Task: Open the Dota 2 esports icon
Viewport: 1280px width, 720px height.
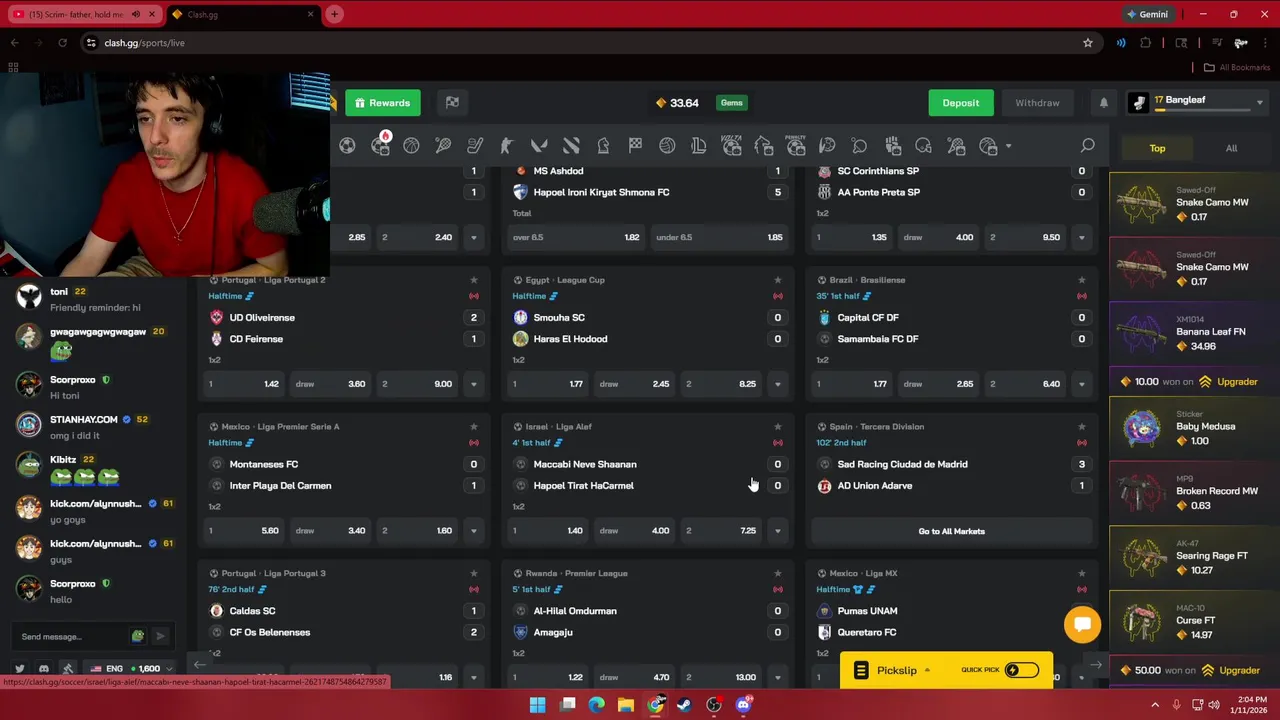Action: click(571, 146)
